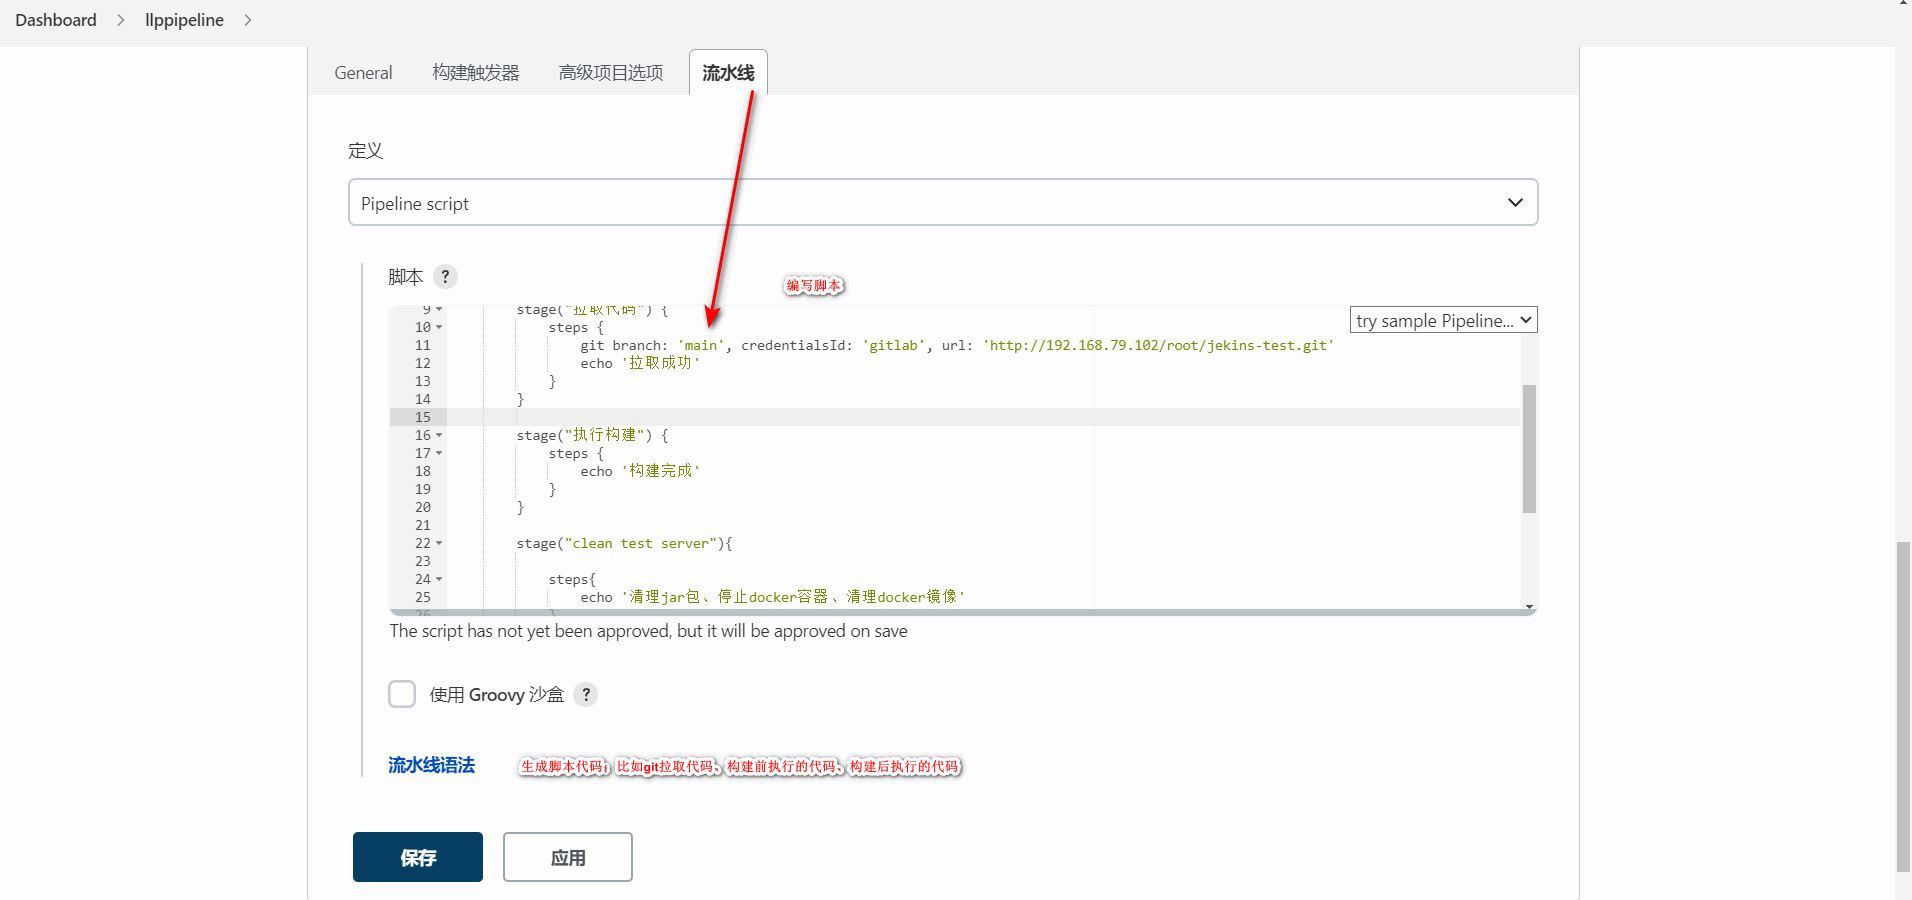Click the script editor vertical scrollbar thumb

[1529, 448]
